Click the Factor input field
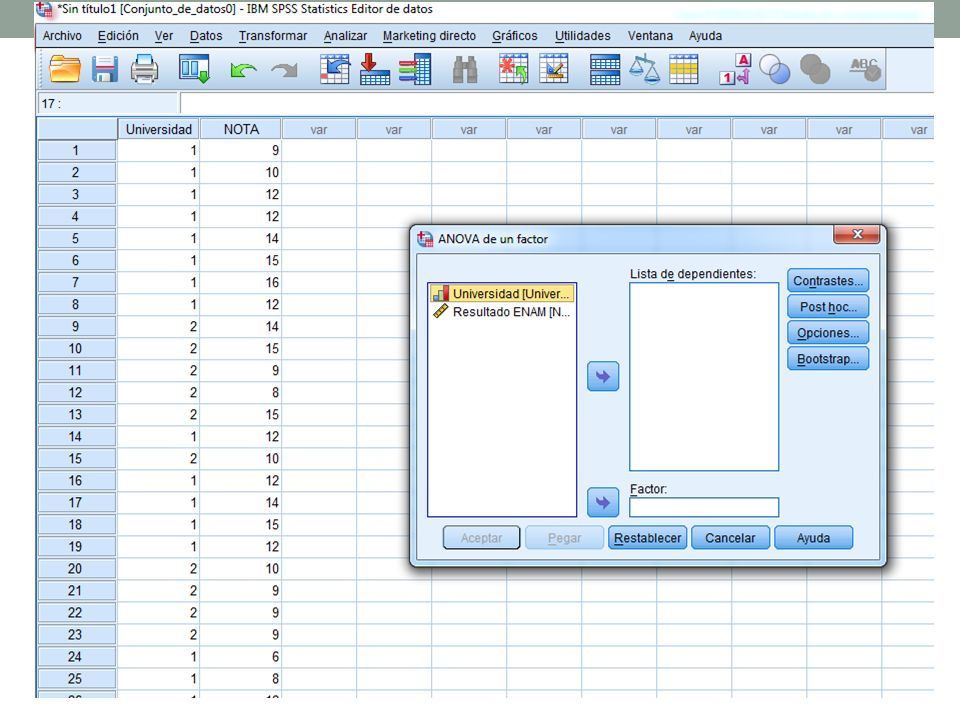Image resolution: width=960 pixels, height=720 pixels. [704, 508]
